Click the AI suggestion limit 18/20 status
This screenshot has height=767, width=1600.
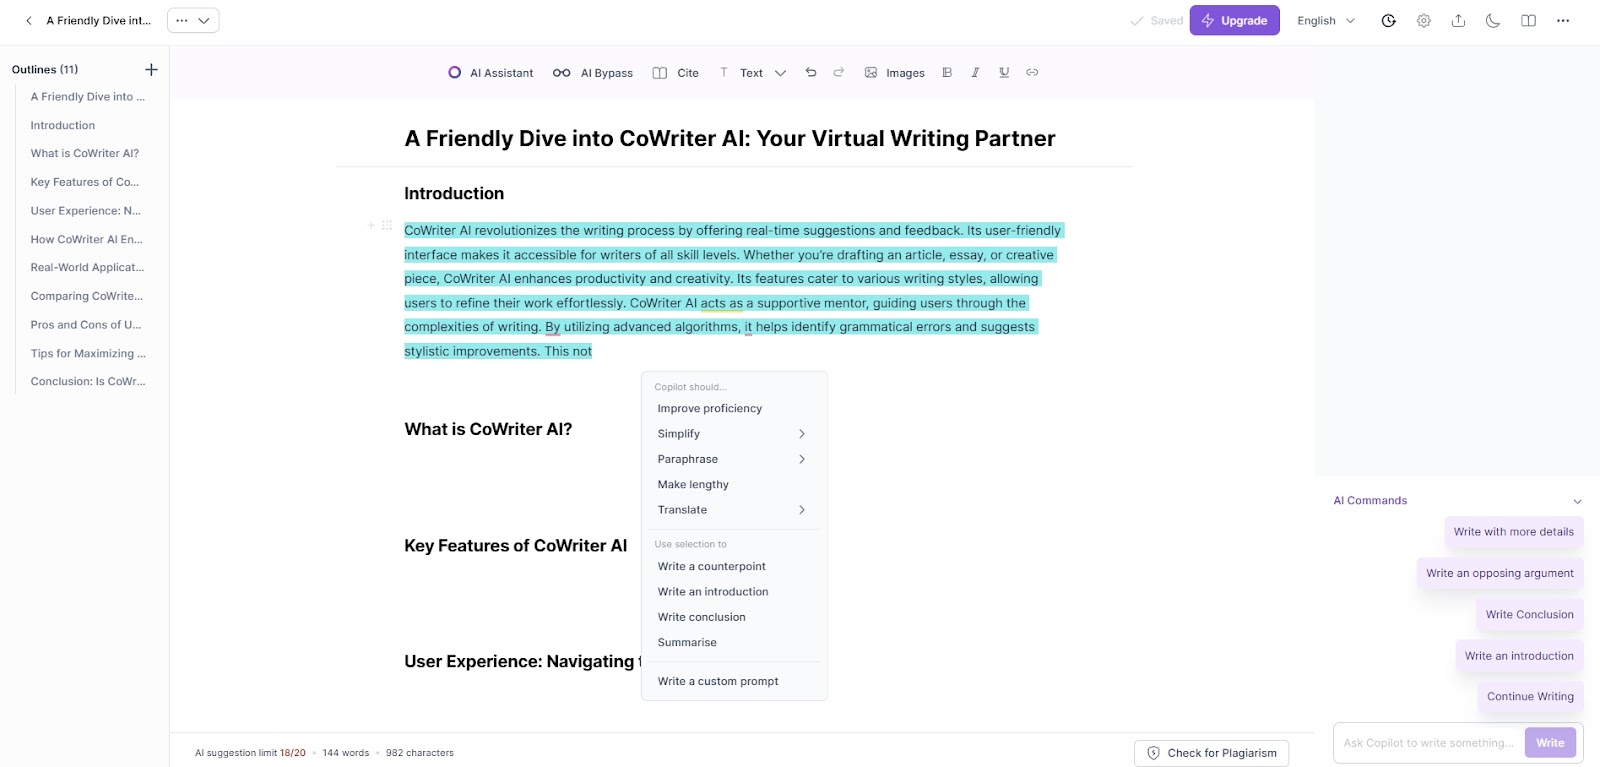250,753
